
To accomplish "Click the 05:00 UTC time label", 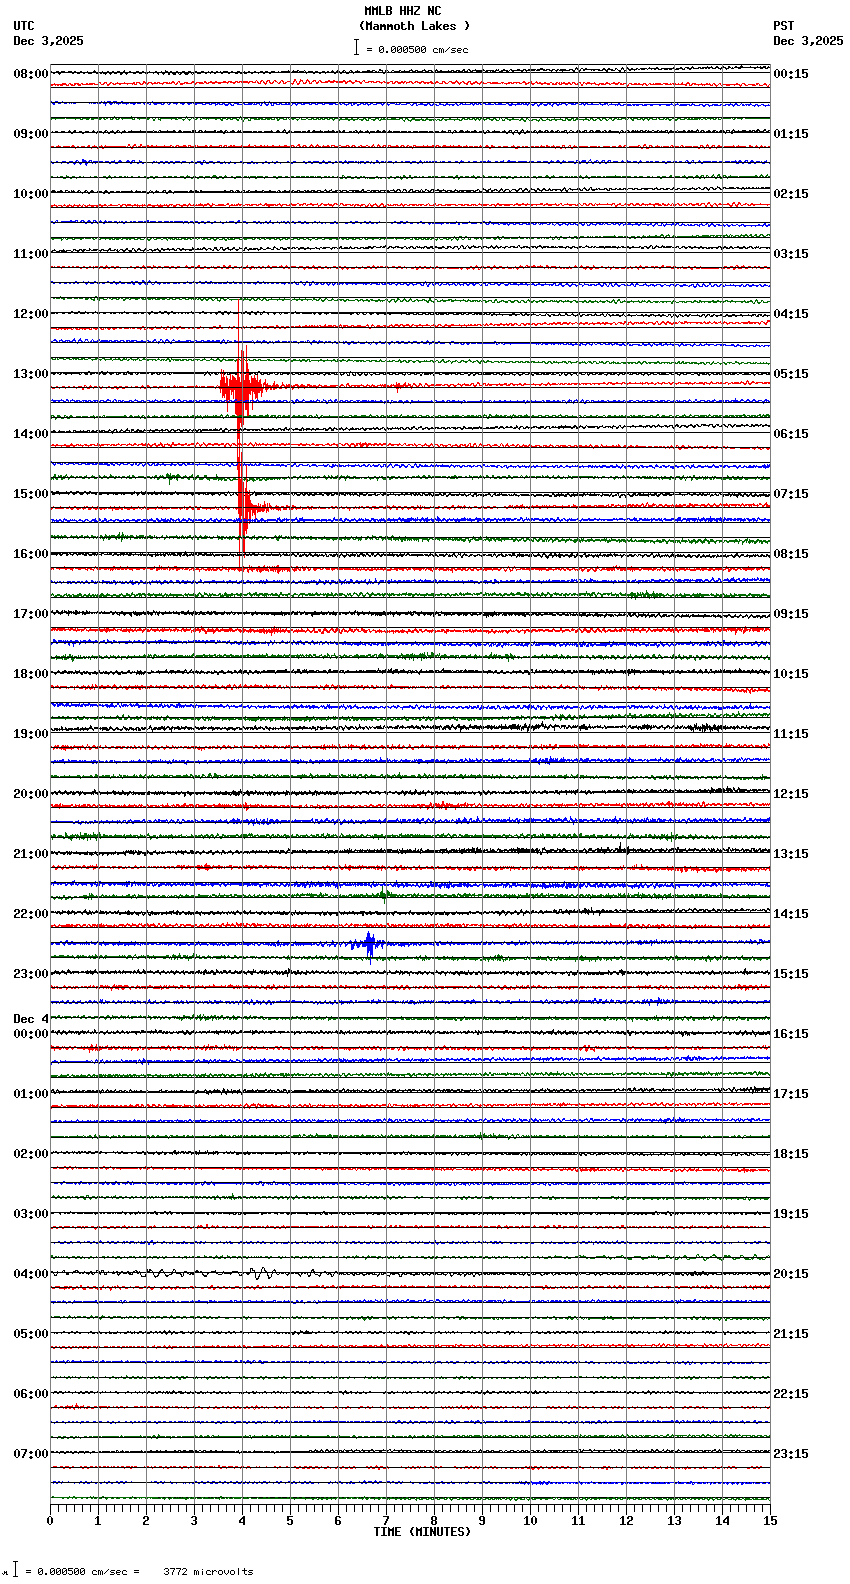I will pyautogui.click(x=30, y=1334).
